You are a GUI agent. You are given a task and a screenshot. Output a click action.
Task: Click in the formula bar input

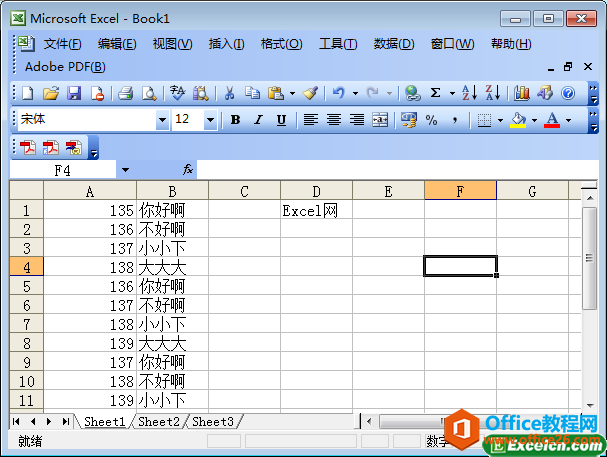(x=397, y=170)
